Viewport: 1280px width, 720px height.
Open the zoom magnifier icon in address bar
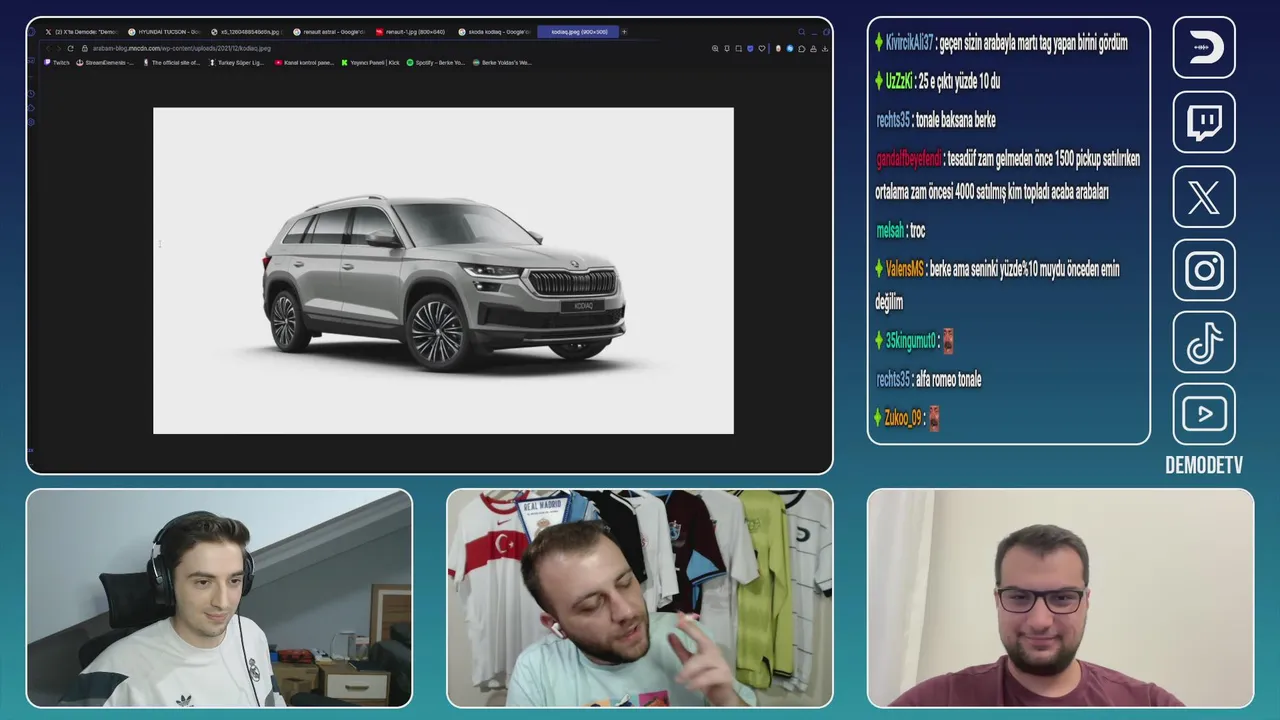tap(715, 48)
